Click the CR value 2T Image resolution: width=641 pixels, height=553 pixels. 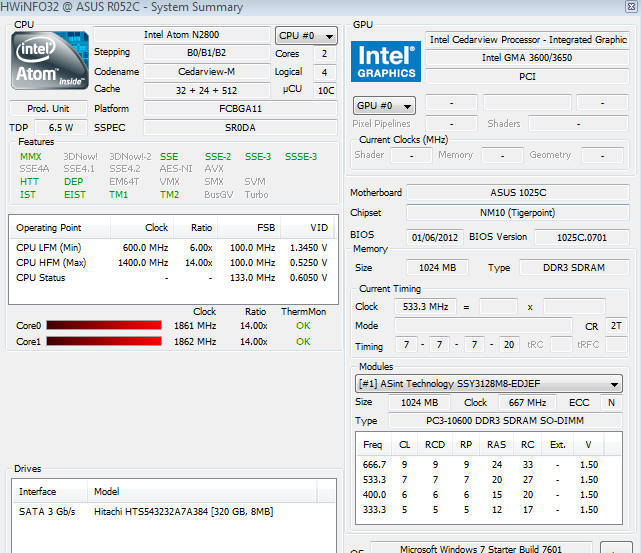[x=616, y=326]
